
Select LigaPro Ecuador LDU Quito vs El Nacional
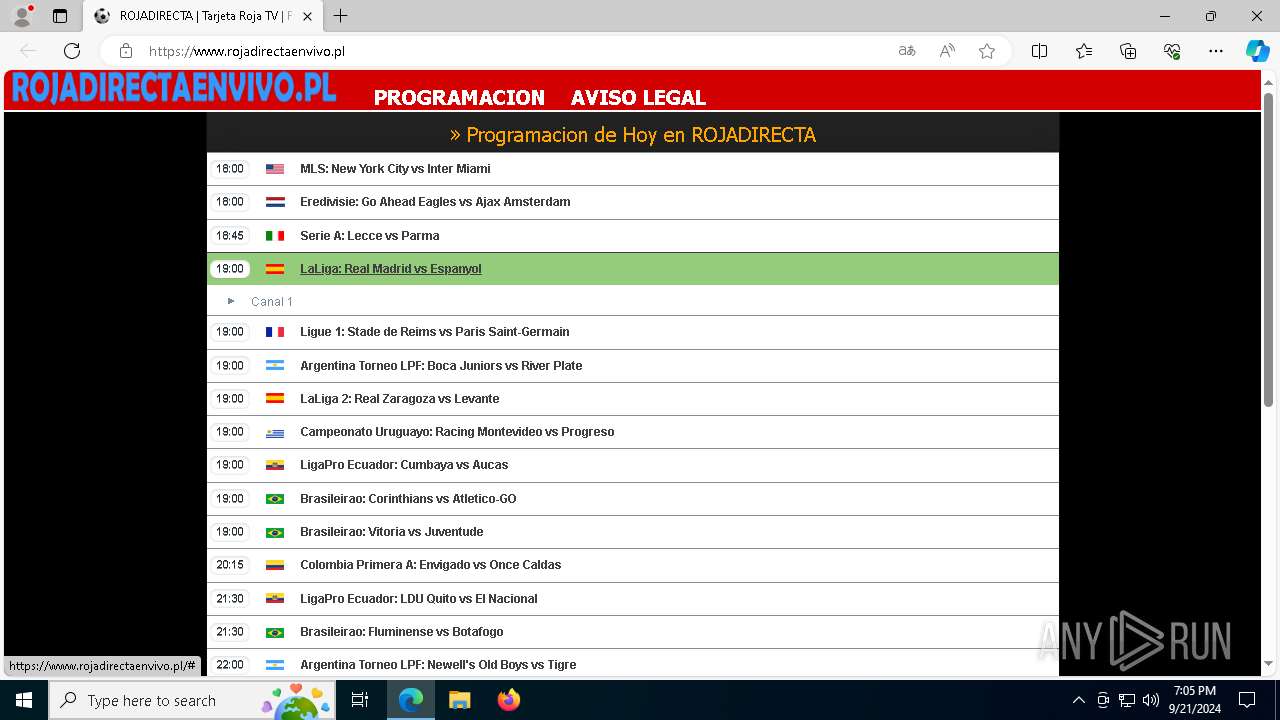632,599
